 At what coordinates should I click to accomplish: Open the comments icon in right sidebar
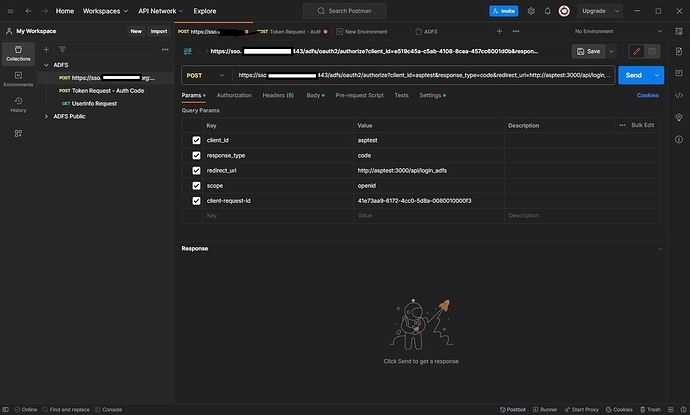[679, 73]
